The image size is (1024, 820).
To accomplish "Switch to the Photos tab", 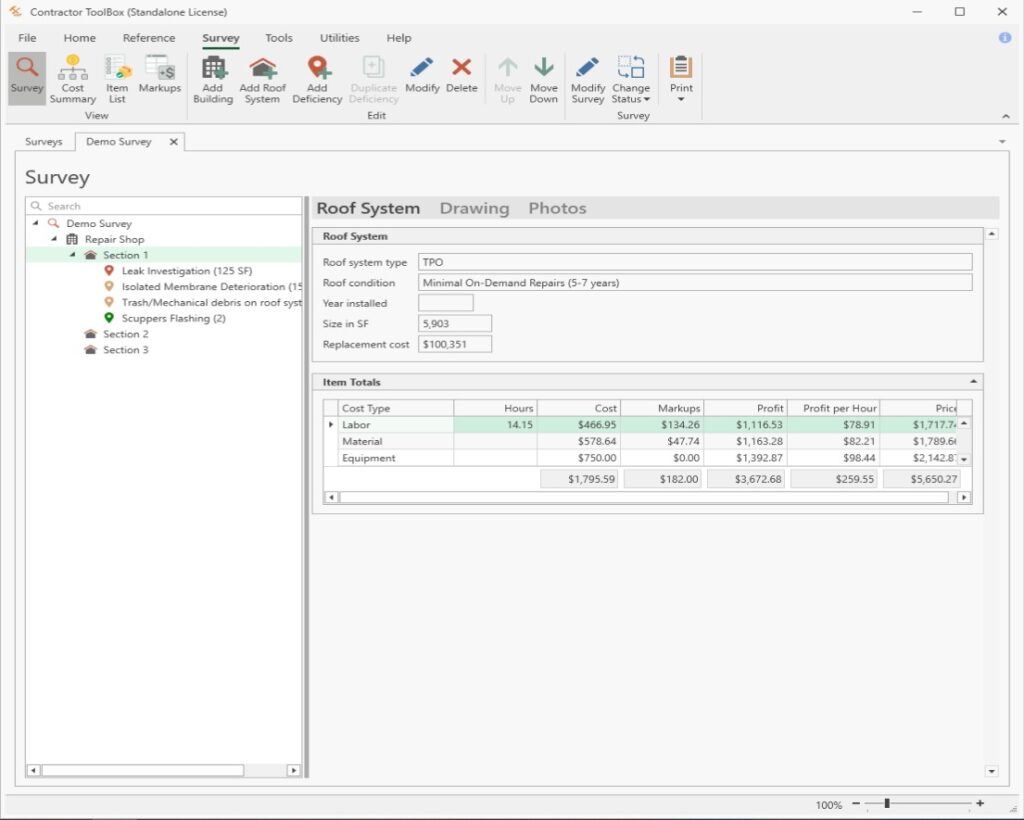I will pos(557,208).
